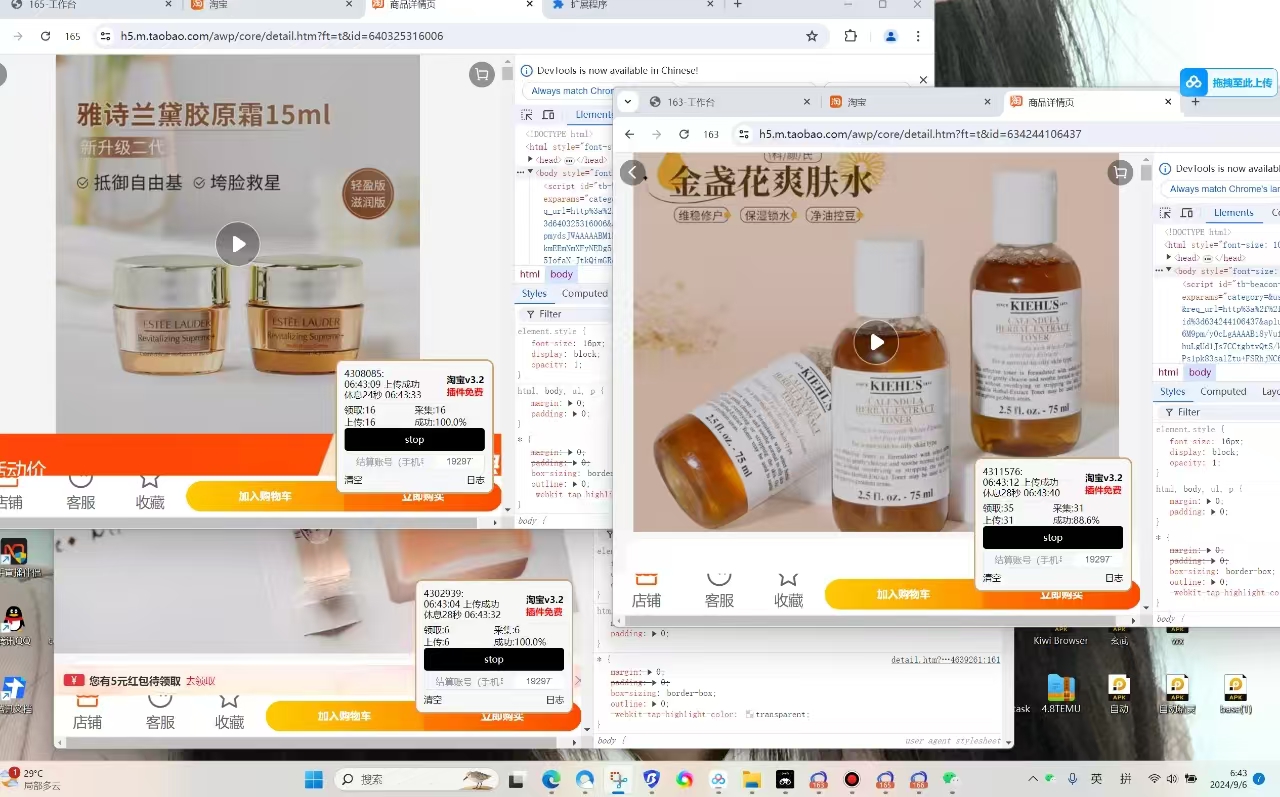Click the transparent color swatch in styles

pos(749,714)
